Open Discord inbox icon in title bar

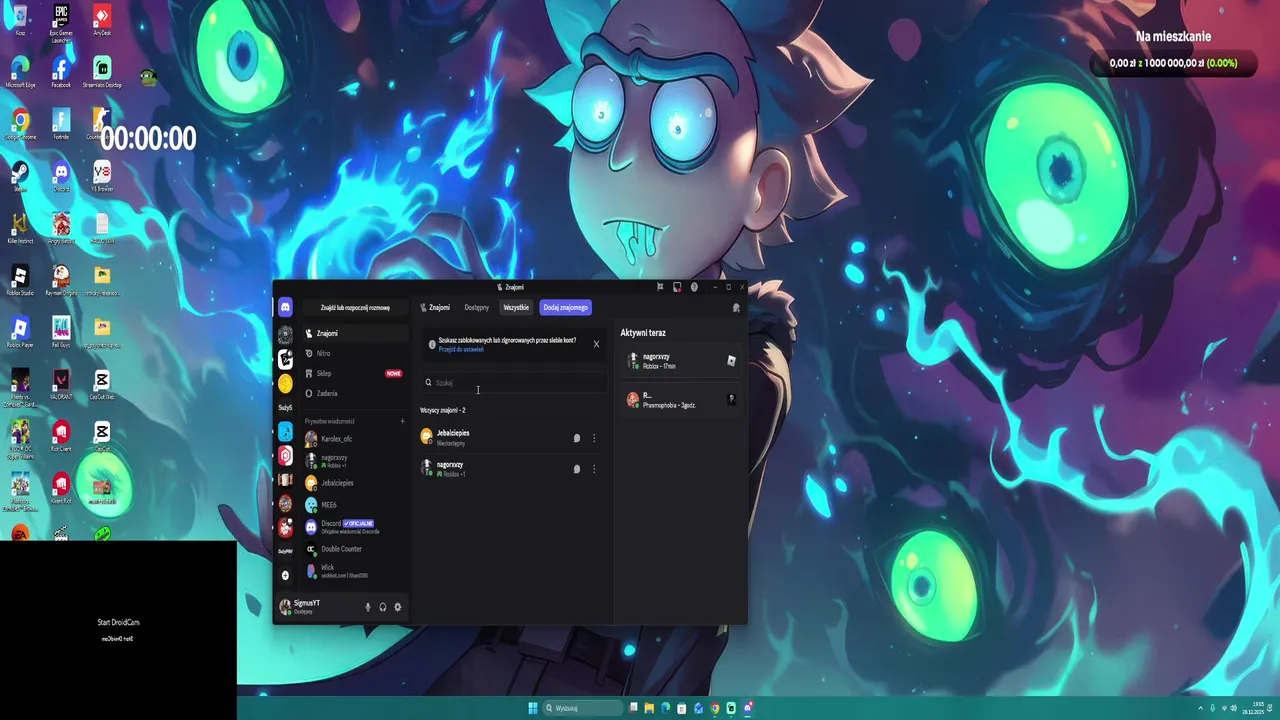pos(677,287)
